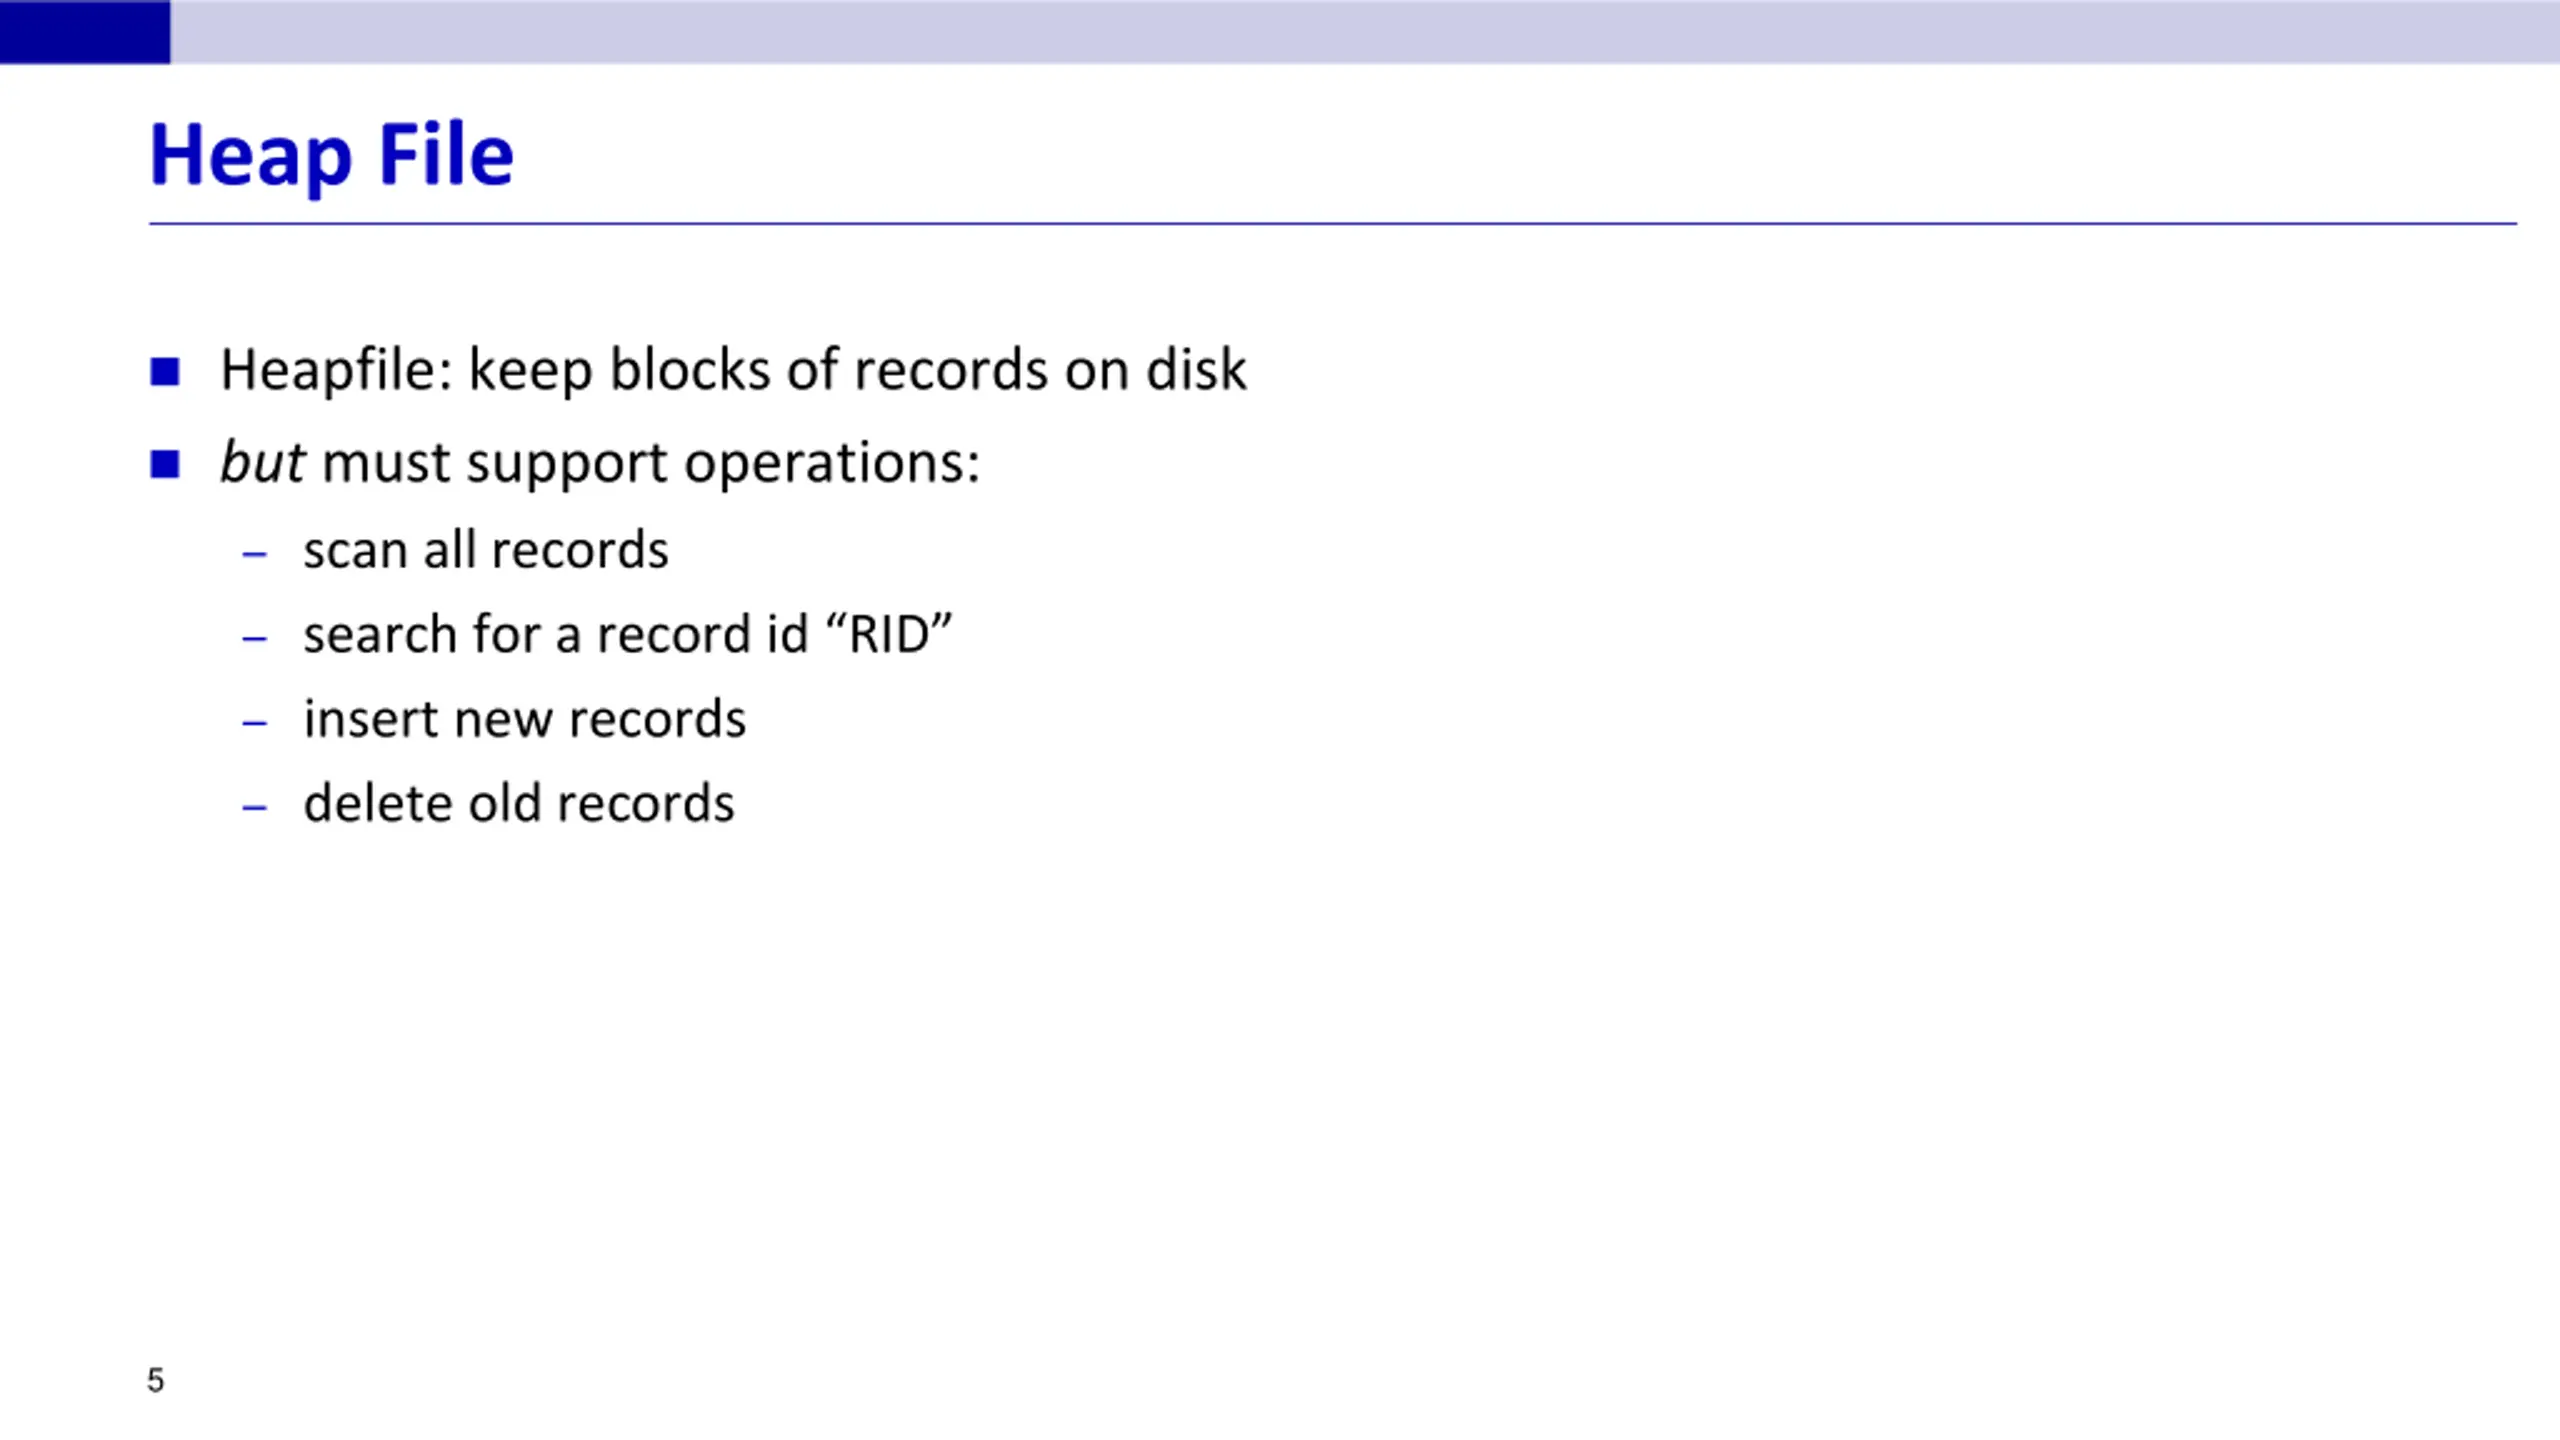
Task: Select the 'scan all records' item
Action: click(x=486, y=550)
